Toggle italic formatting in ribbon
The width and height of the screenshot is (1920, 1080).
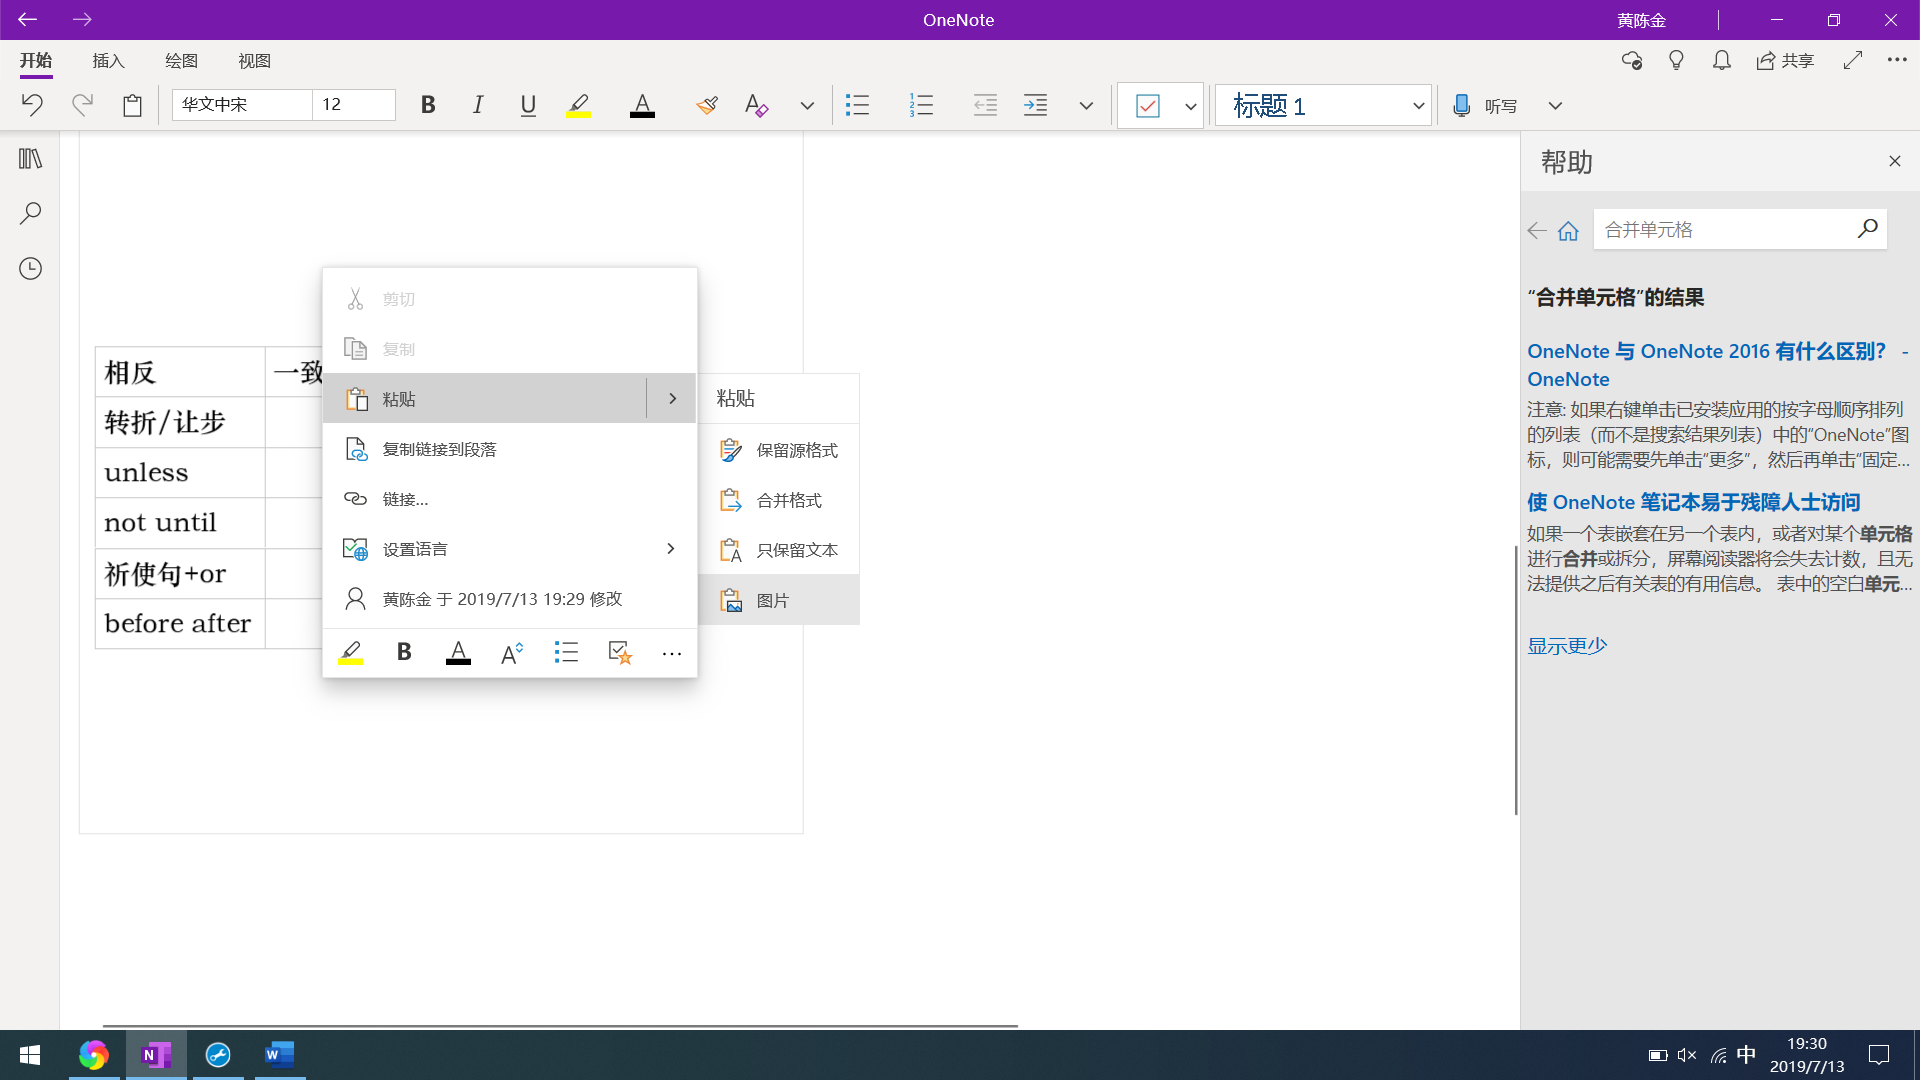point(478,105)
